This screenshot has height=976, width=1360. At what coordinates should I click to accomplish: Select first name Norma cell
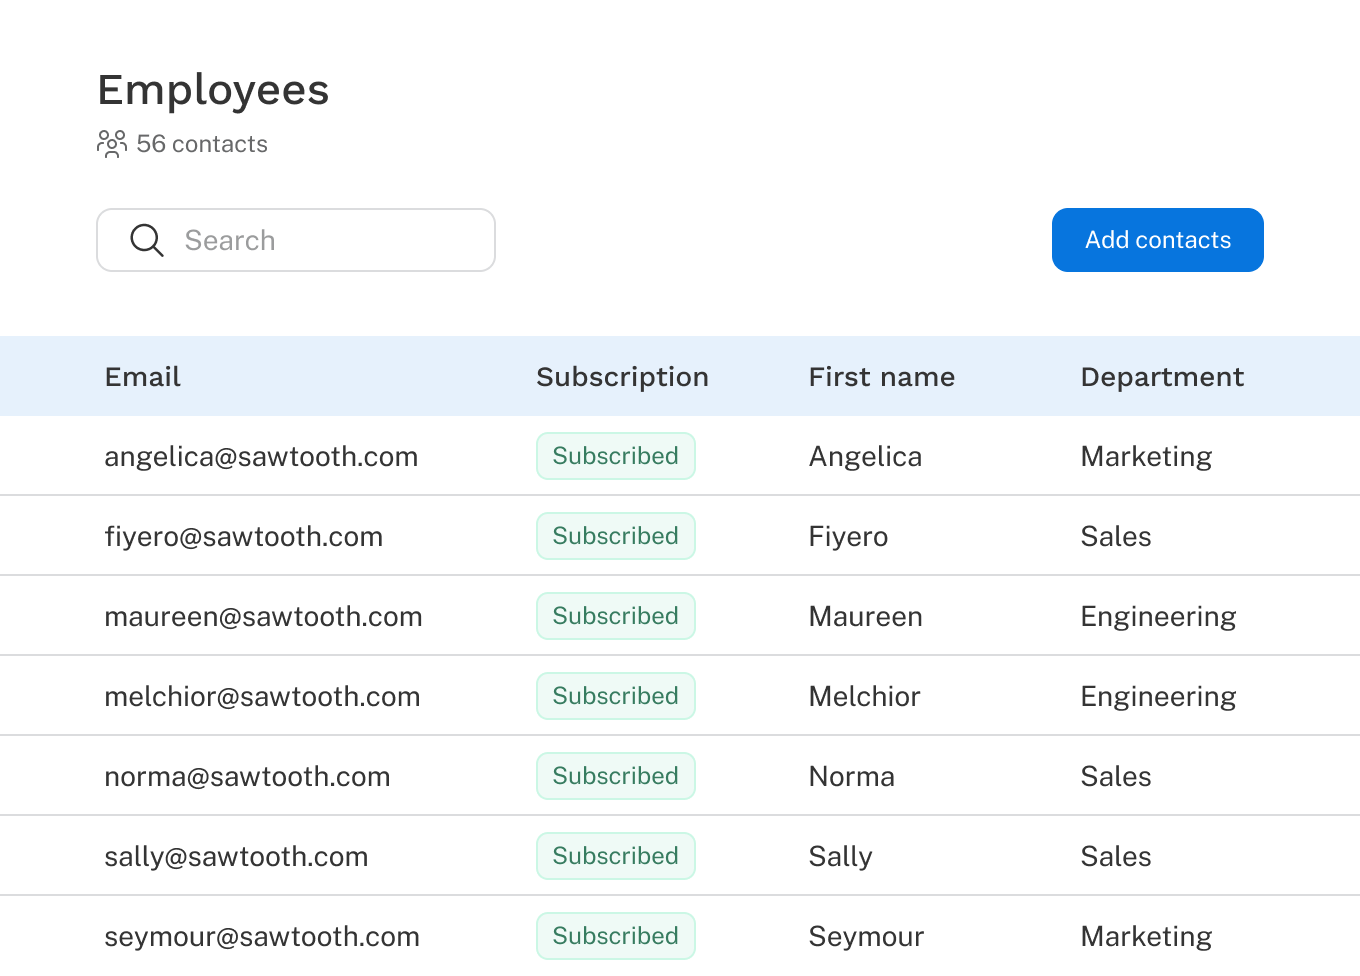852,777
